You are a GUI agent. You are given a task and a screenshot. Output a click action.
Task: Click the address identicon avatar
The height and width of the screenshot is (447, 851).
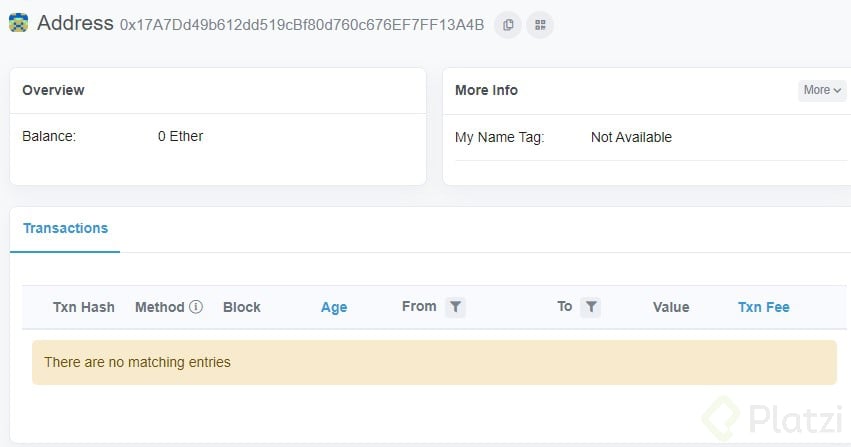(x=18, y=23)
